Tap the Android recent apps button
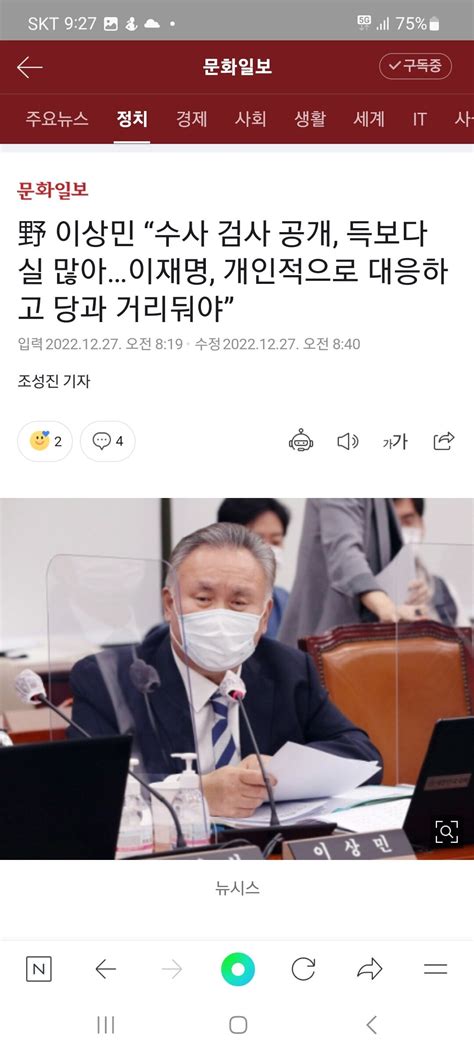 tap(105, 1024)
